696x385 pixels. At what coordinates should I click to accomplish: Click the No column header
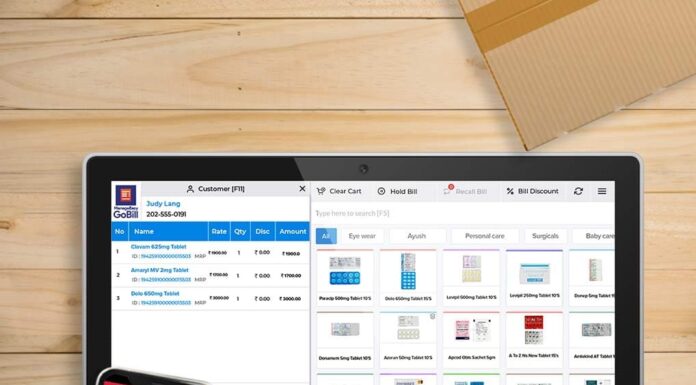click(x=119, y=231)
